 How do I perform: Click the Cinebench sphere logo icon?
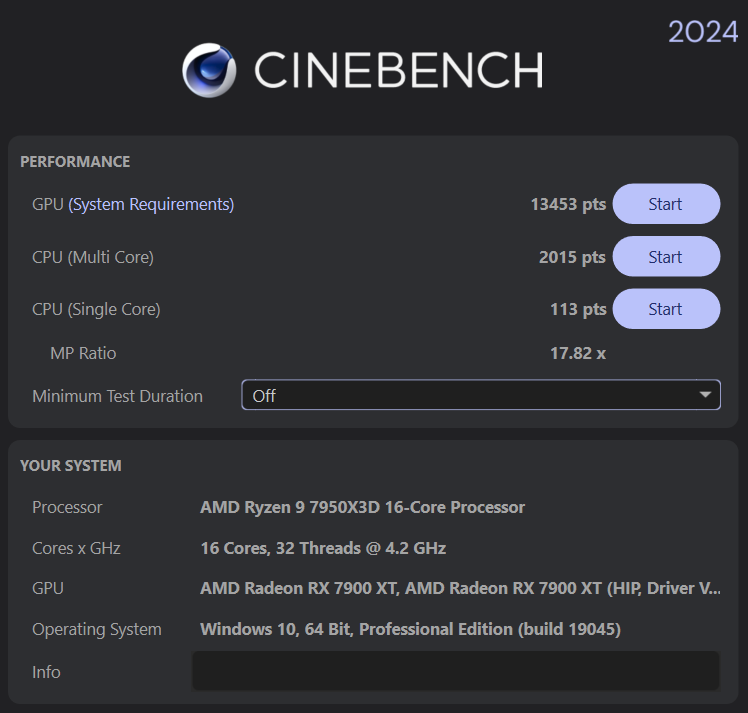pyautogui.click(x=209, y=70)
